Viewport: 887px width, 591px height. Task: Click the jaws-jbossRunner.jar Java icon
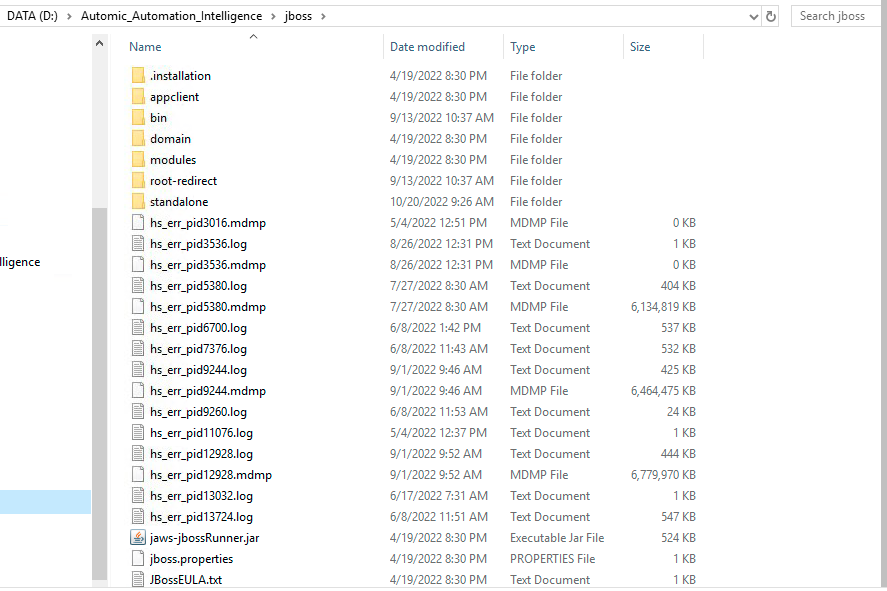(138, 538)
